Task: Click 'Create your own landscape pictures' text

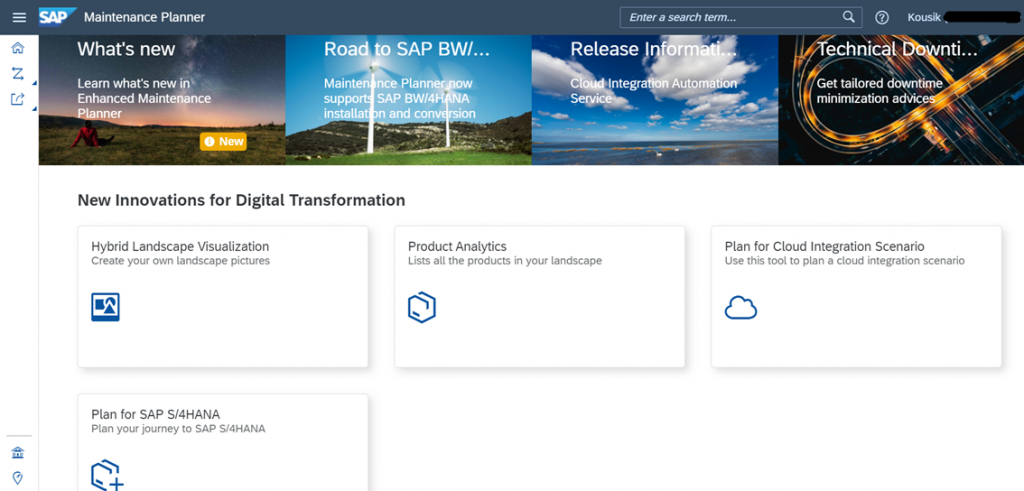Action: click(180, 261)
